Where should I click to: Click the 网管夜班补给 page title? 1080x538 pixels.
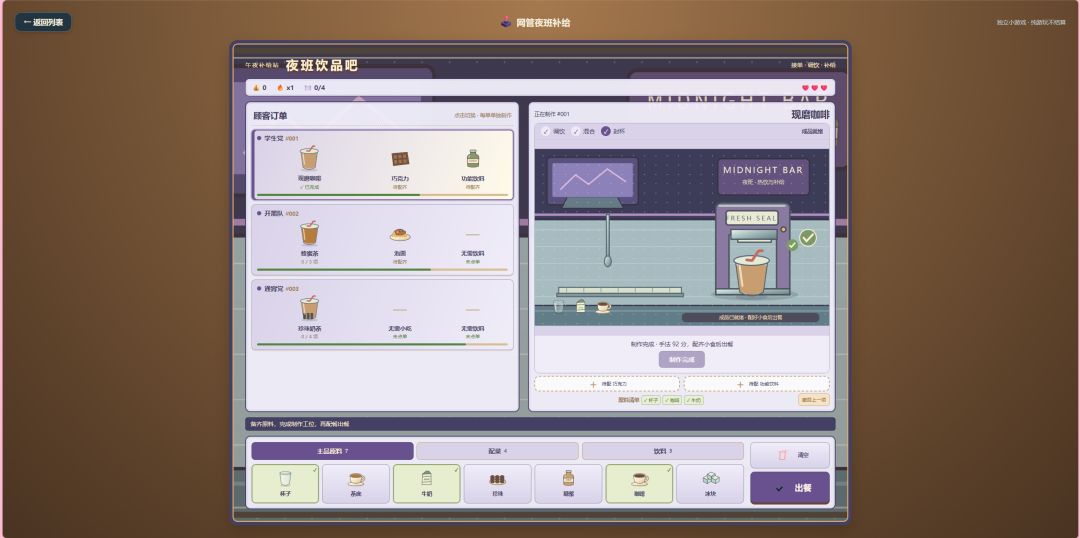click(543, 23)
